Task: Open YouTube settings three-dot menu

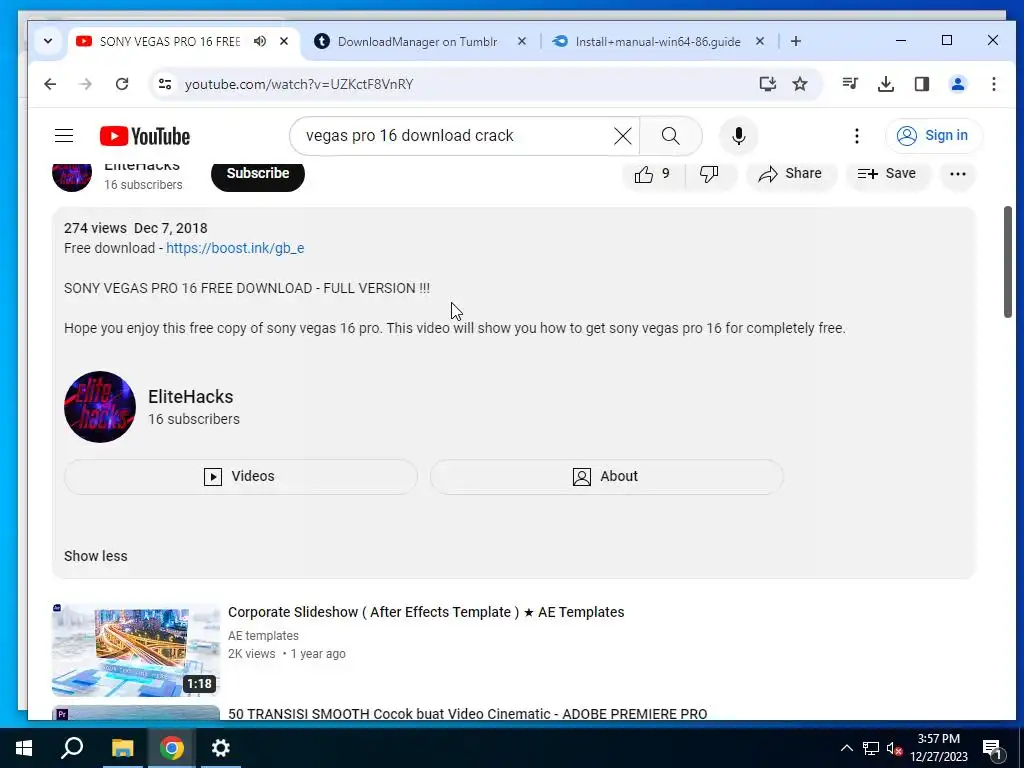Action: click(857, 136)
